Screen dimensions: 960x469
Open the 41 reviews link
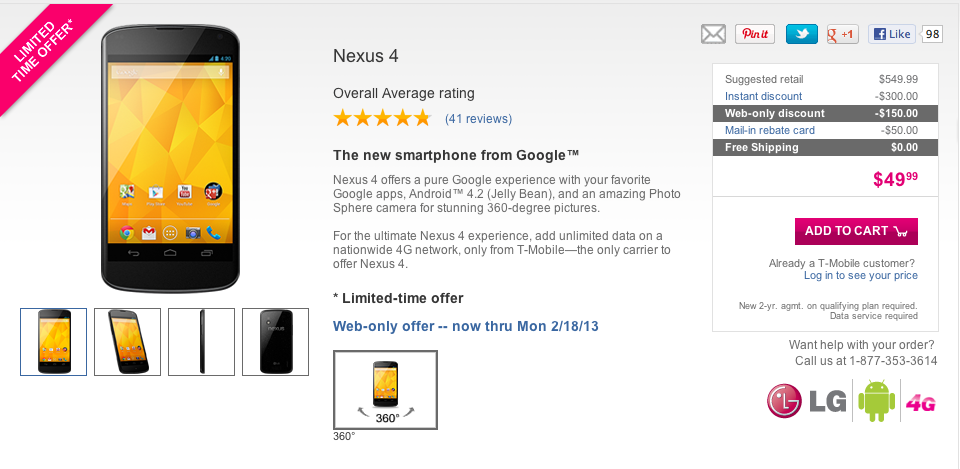point(478,119)
